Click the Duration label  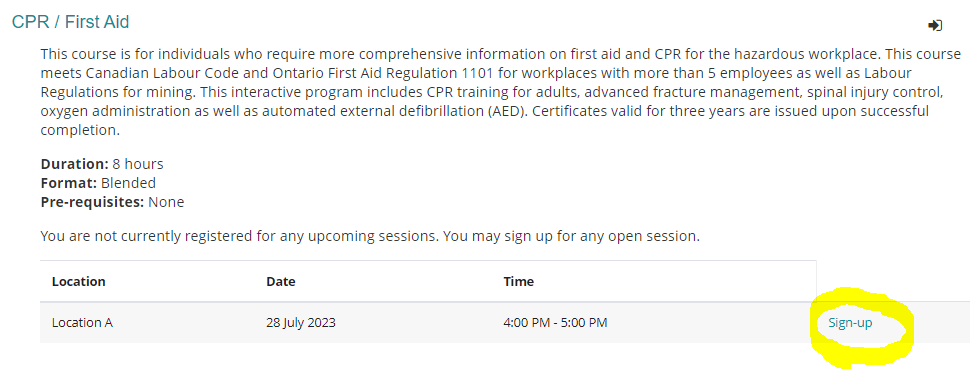point(74,164)
